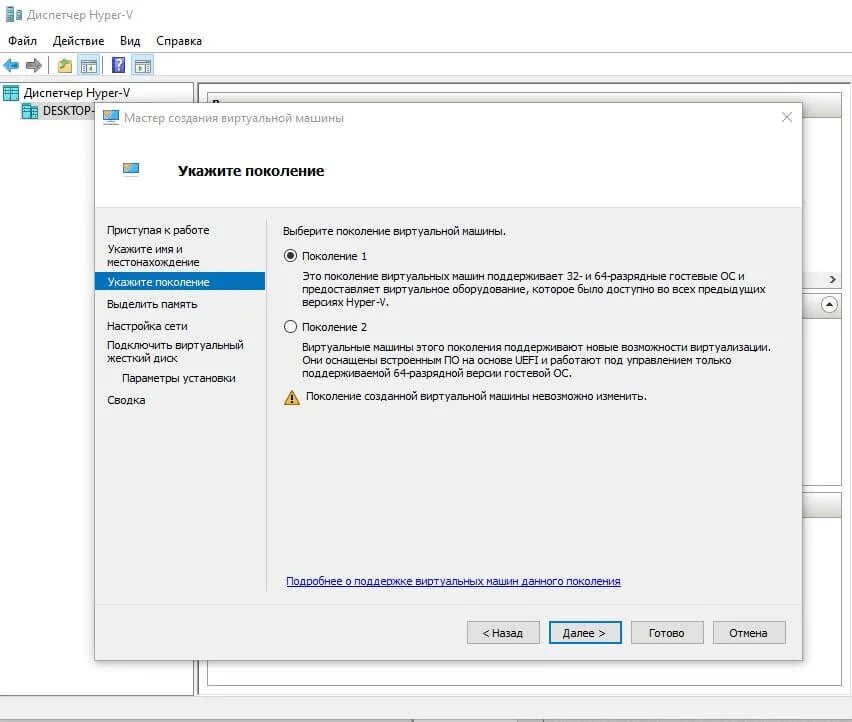This screenshot has width=852, height=722.
Task: Open the Вид menu
Action: pos(130,41)
